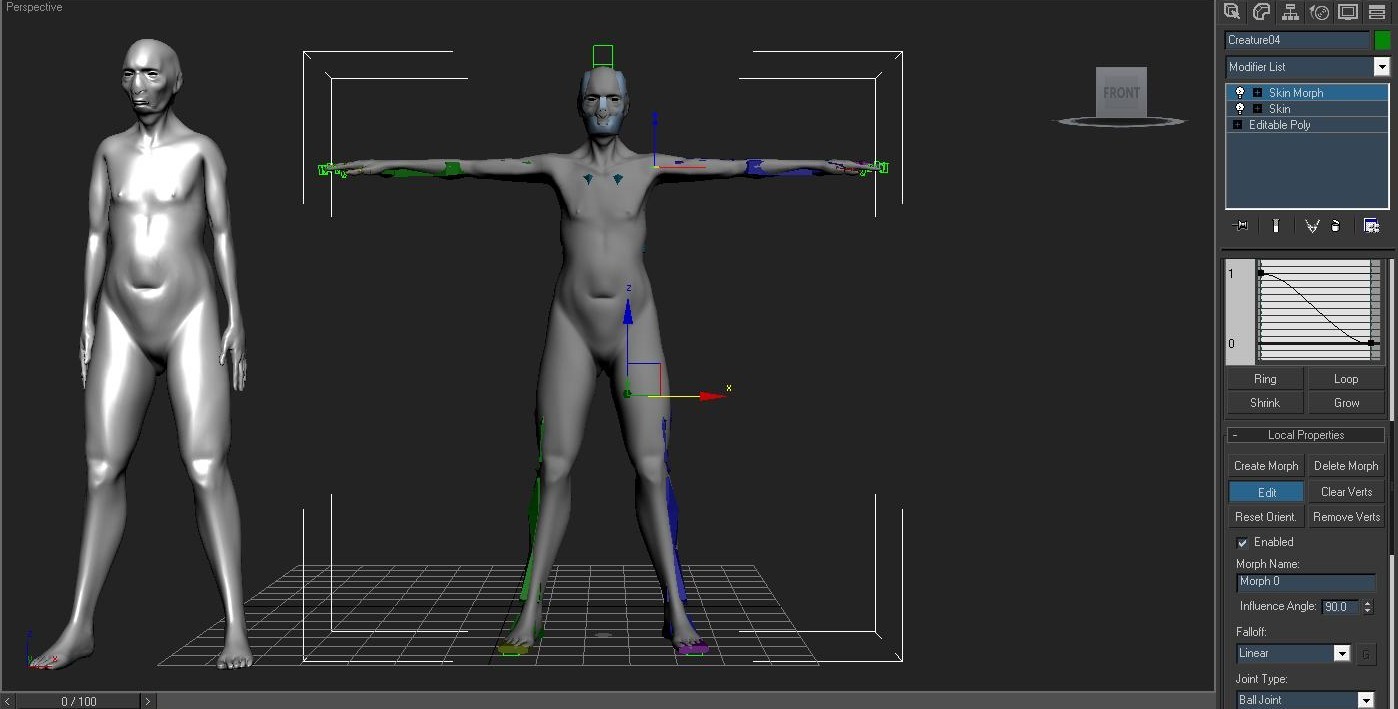The height and width of the screenshot is (709, 1398).
Task: Click the Perspective viewport label
Action: tap(34, 7)
